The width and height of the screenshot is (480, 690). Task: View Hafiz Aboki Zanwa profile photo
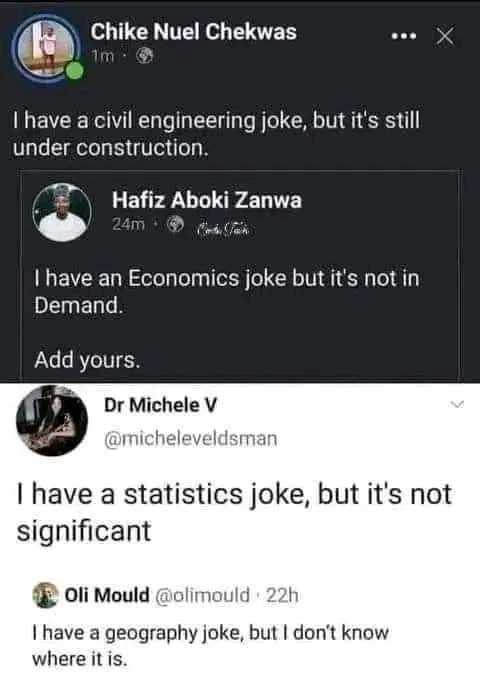tap(62, 213)
